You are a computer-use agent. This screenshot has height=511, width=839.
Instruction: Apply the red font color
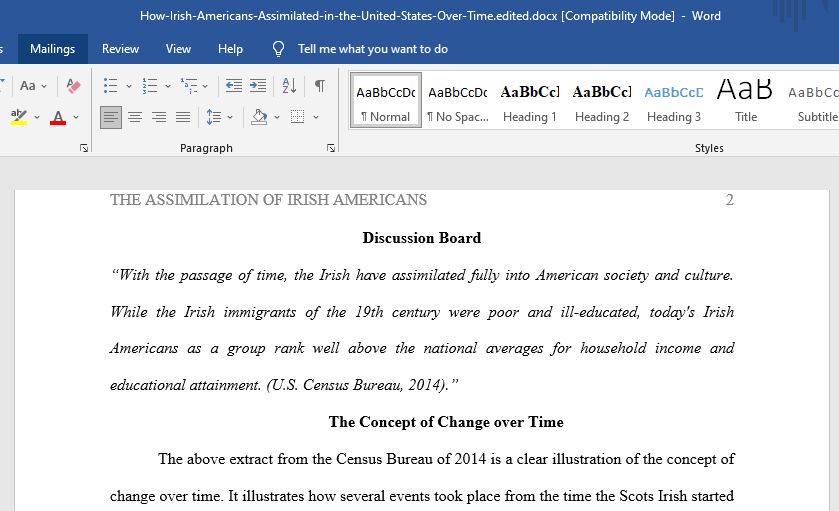[x=58, y=117]
